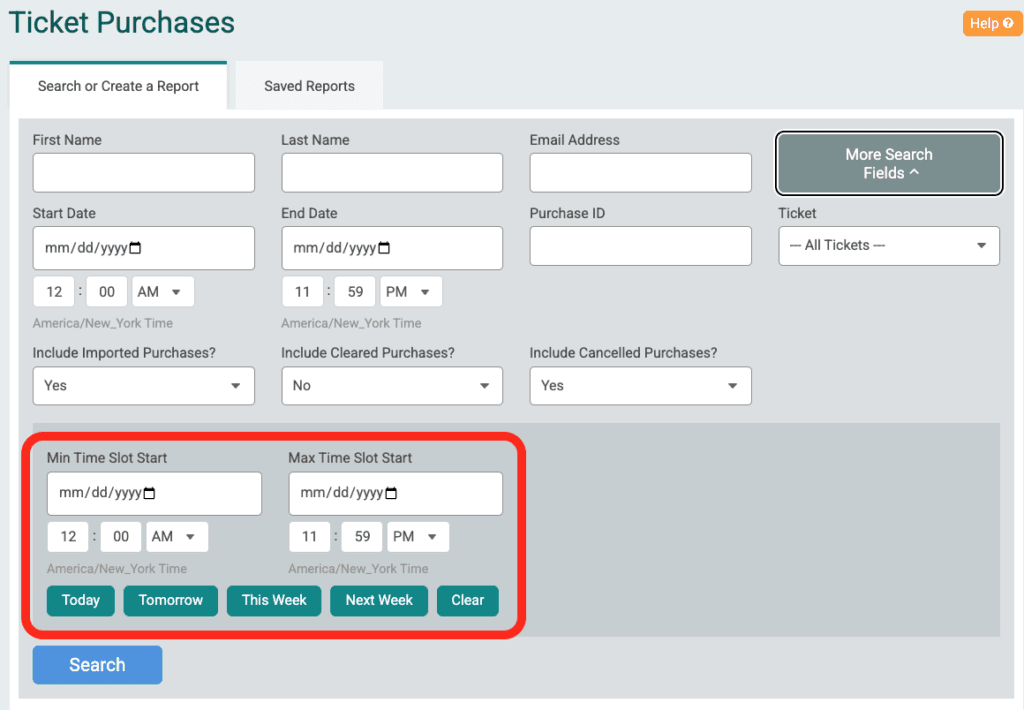This screenshot has width=1024, height=710.
Task: Open Include Imported Purchases dropdown
Action: click(143, 386)
